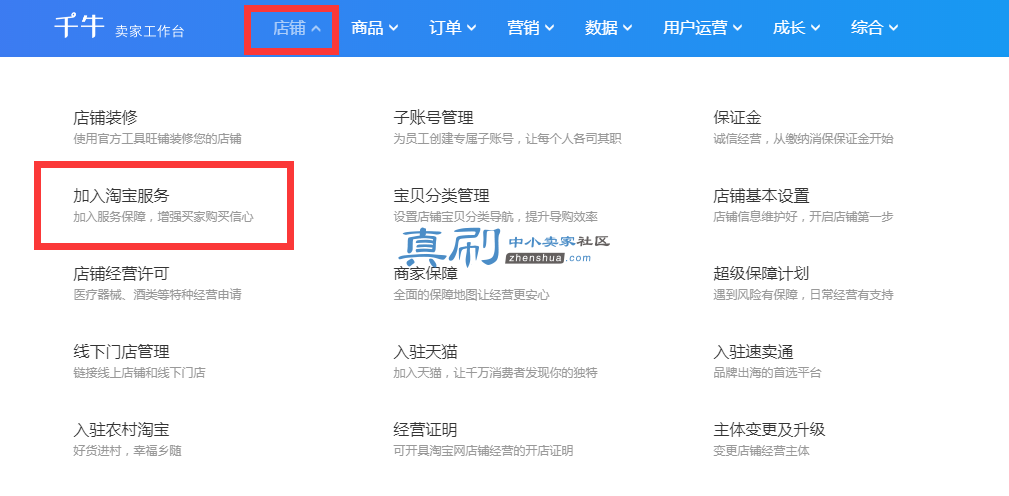Select 宝贝分类管理 entry
The image size is (1009, 496).
(x=441, y=196)
